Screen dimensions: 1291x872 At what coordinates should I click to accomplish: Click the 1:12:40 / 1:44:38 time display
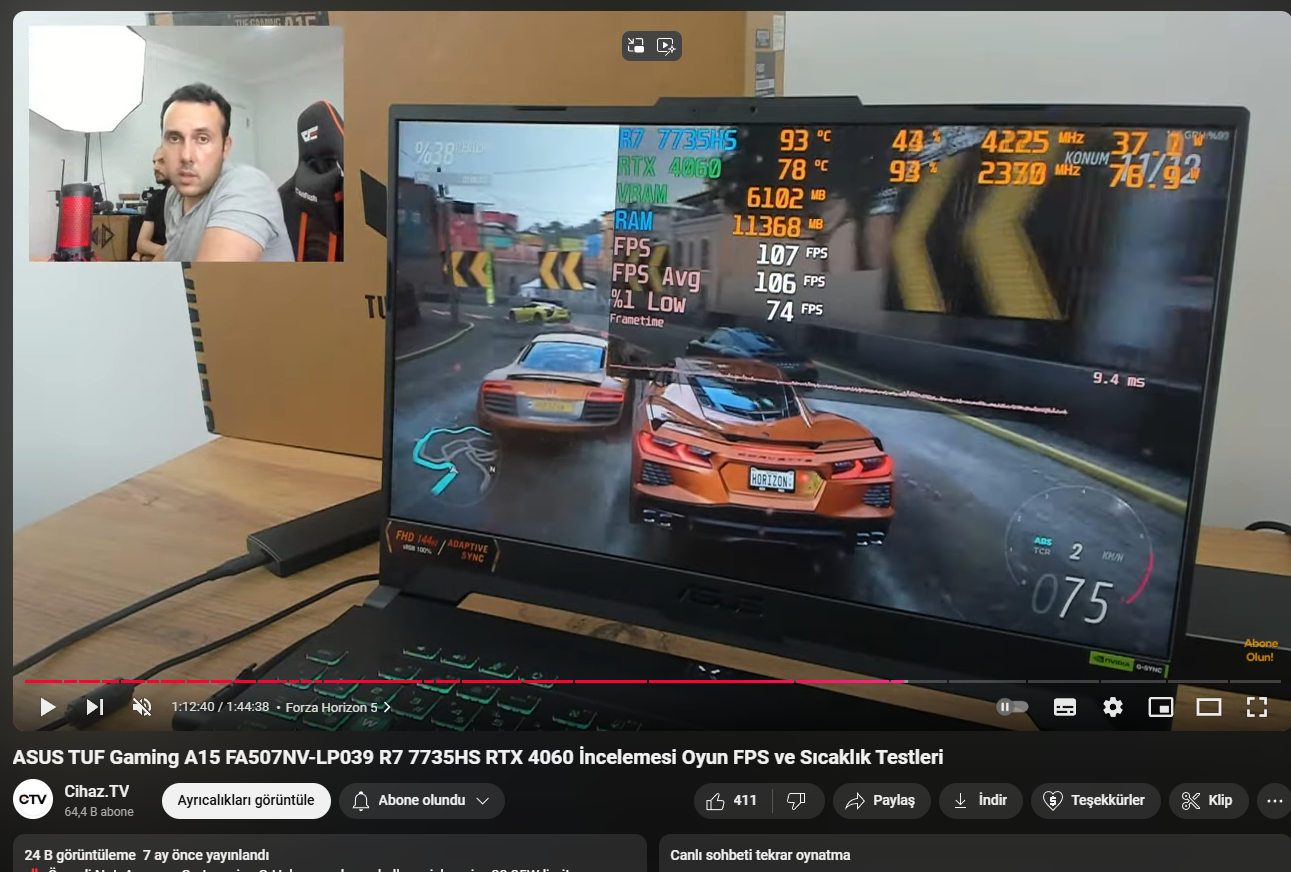click(x=220, y=707)
